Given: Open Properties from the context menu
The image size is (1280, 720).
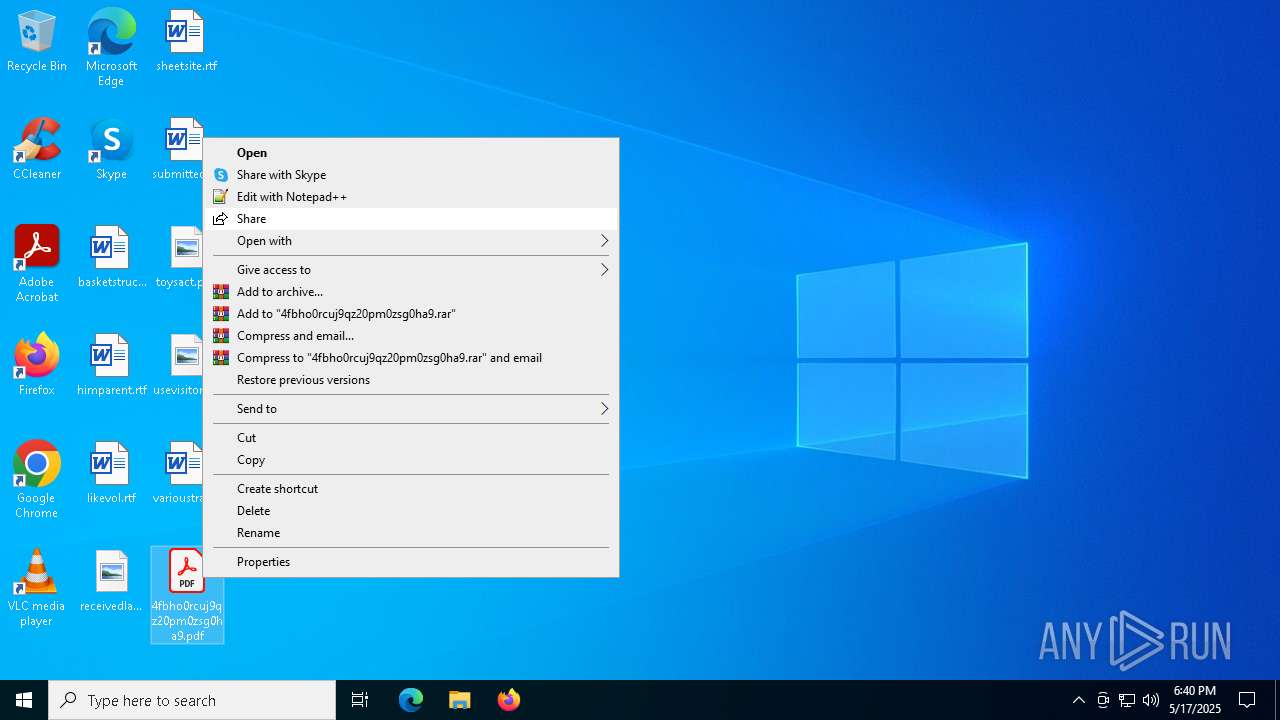Looking at the screenshot, I should coord(411,562).
